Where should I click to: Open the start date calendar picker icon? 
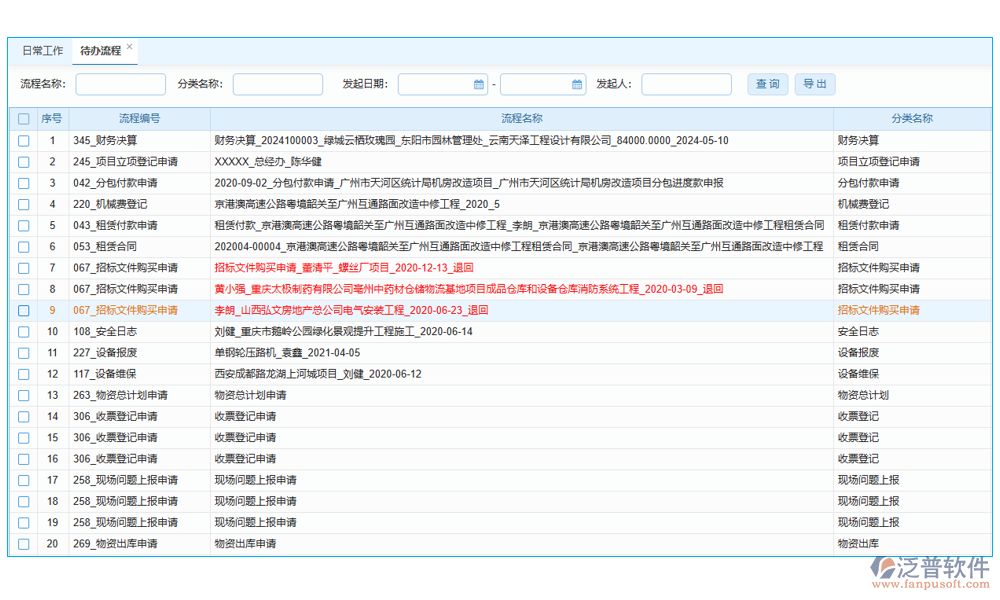[x=478, y=85]
